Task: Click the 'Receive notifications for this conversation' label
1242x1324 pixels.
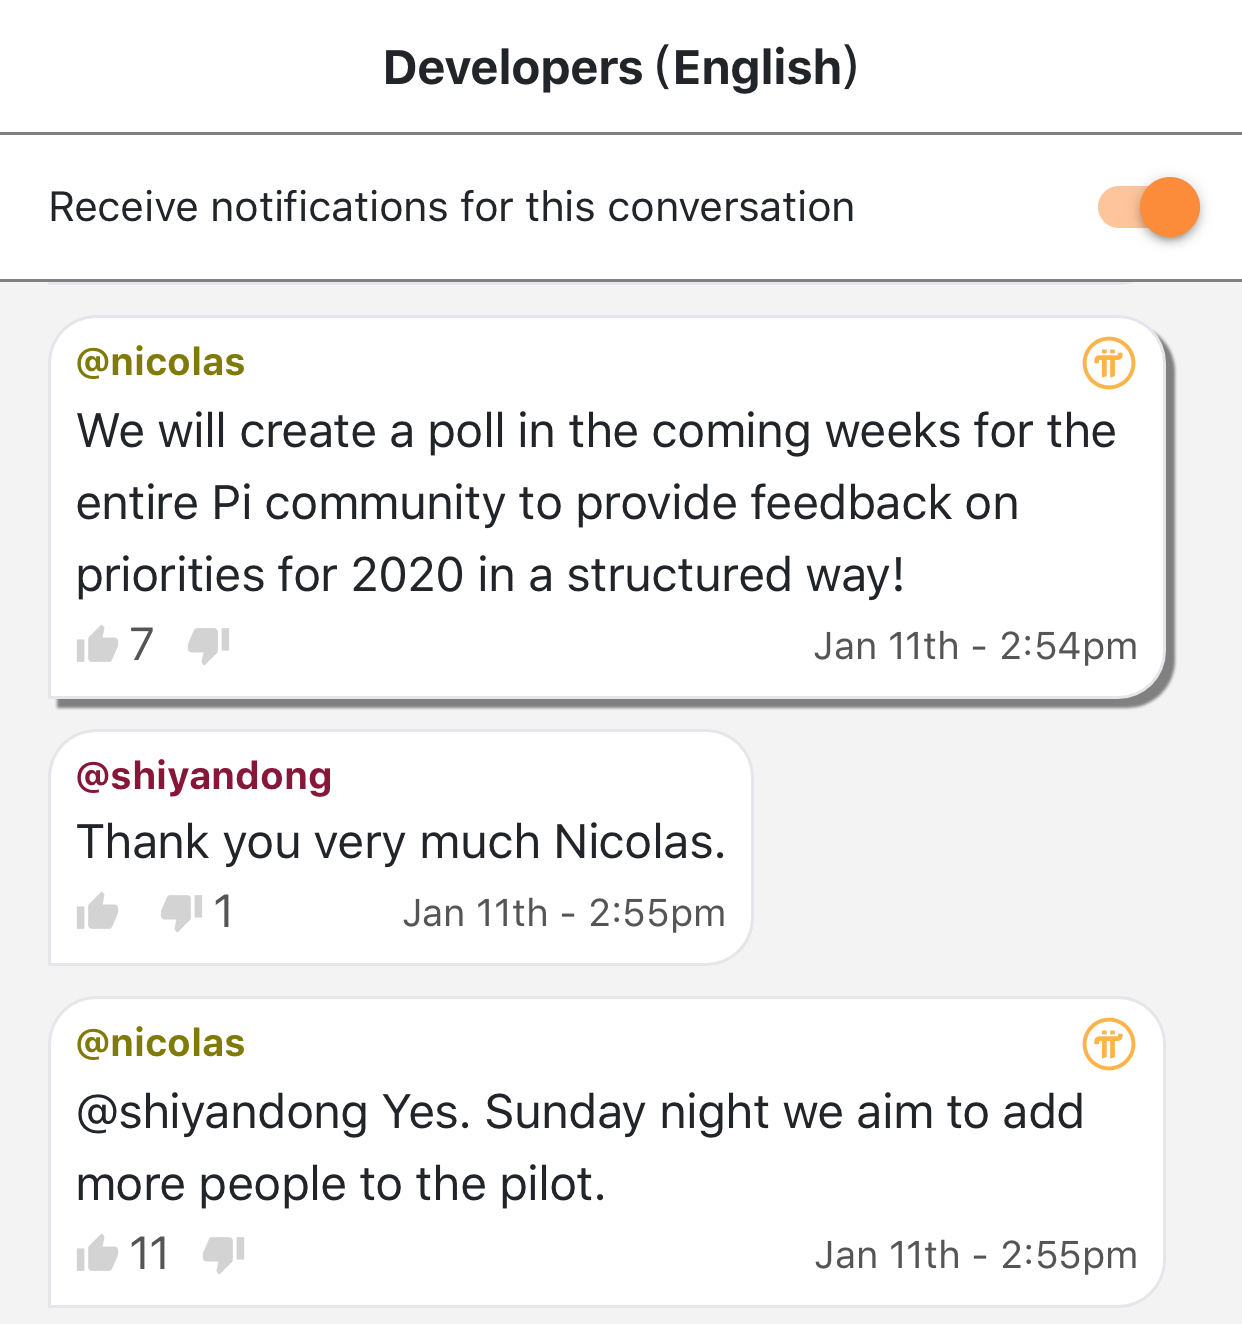Action: 452,208
